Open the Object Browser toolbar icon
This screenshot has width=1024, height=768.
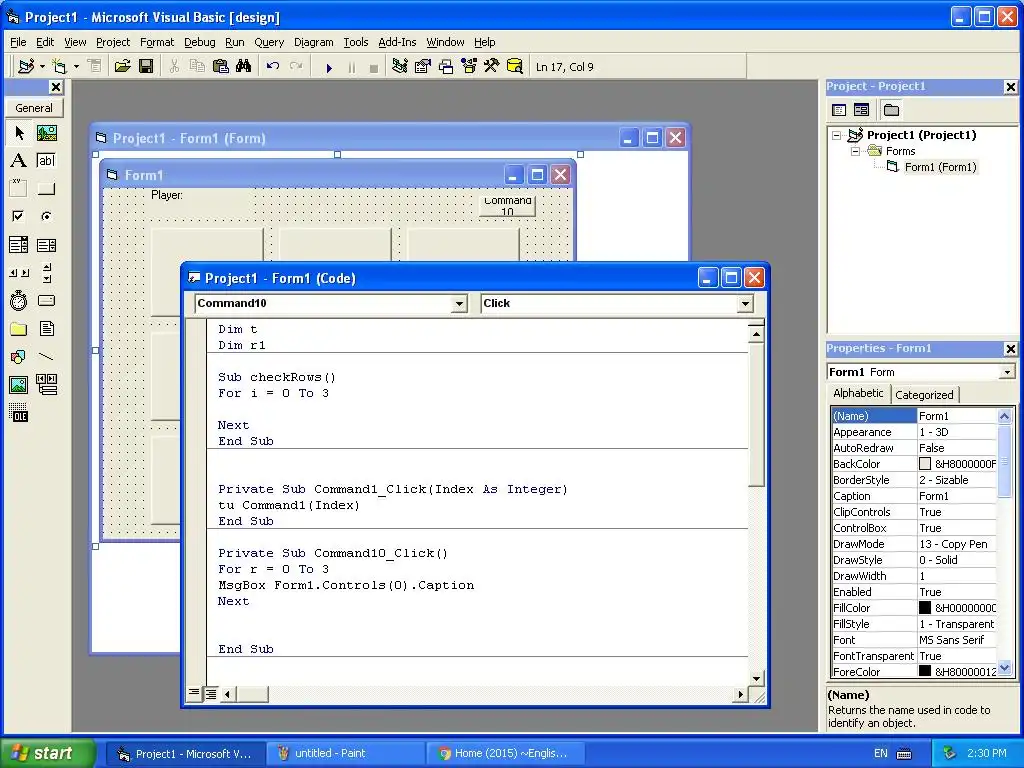tap(469, 66)
